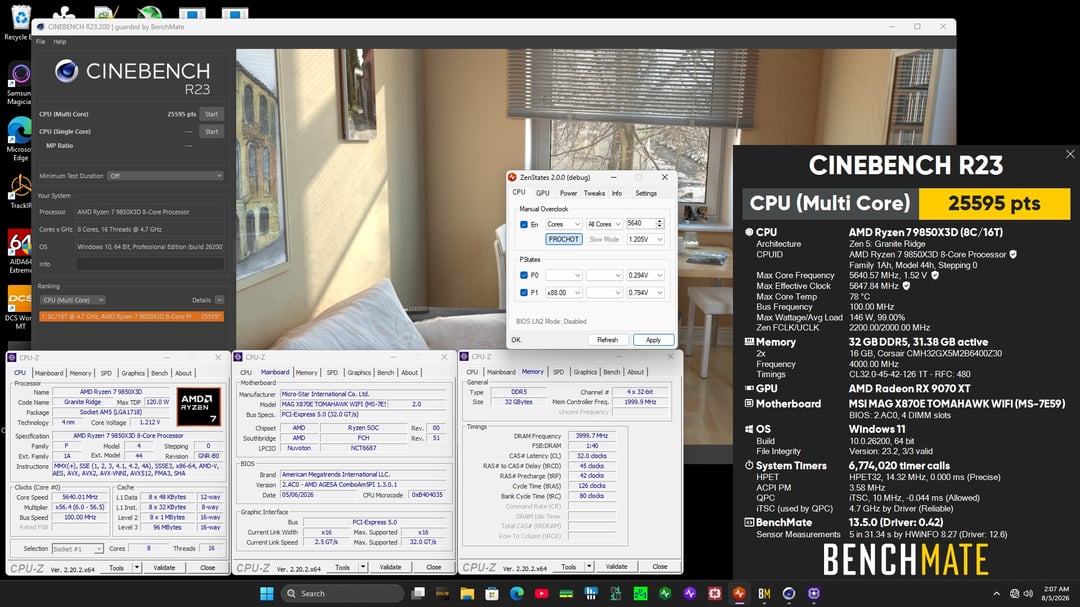Click the taskbar Search box
The width and height of the screenshot is (1080, 607).
(x=342, y=593)
